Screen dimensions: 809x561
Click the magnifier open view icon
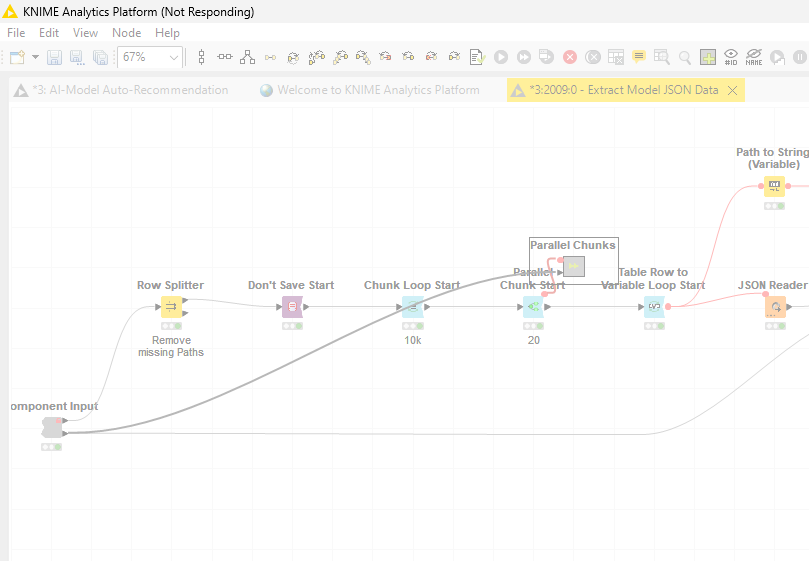(x=685, y=57)
